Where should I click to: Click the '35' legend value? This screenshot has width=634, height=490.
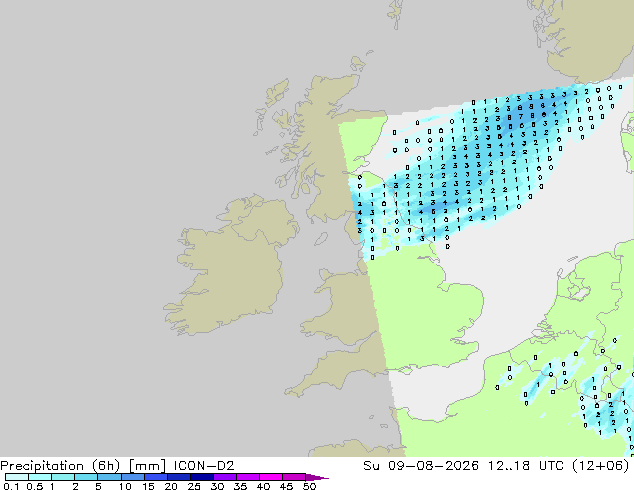click(240, 486)
